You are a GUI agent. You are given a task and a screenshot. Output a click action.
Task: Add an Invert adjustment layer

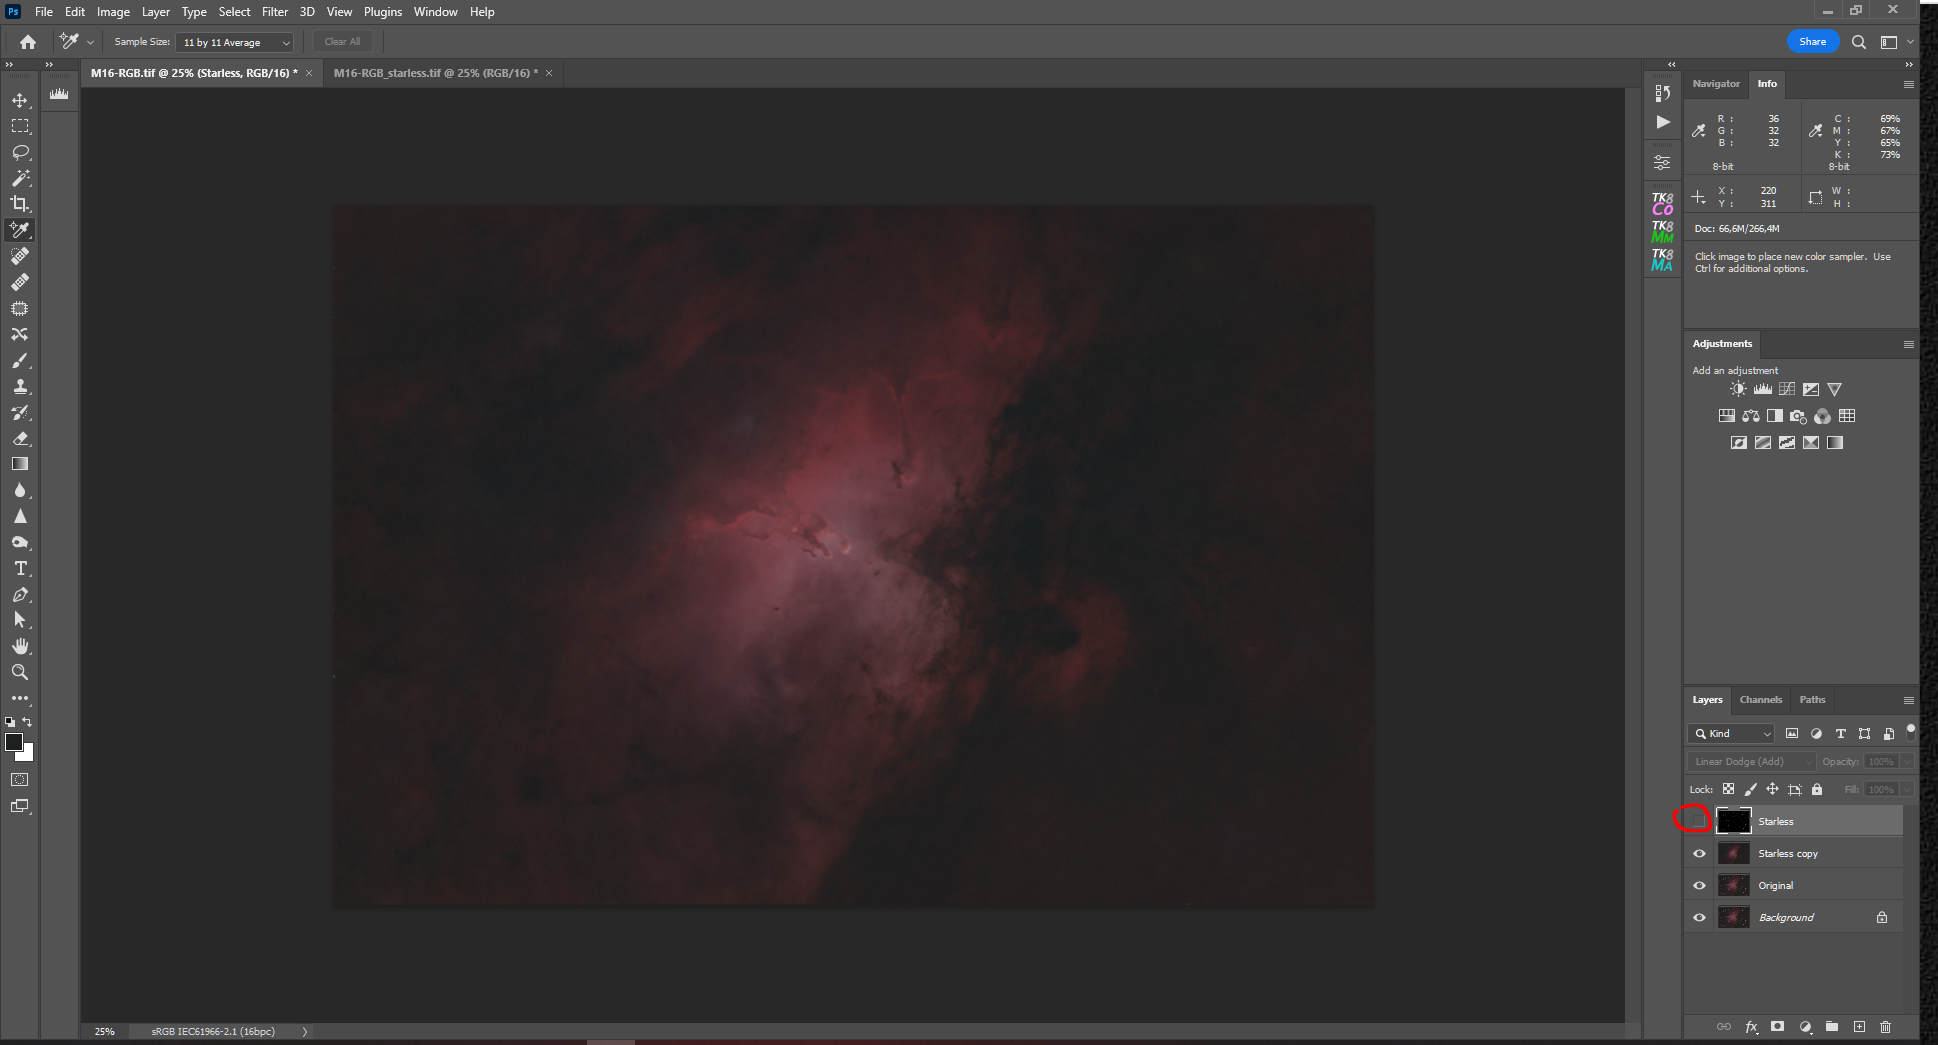pos(1738,443)
